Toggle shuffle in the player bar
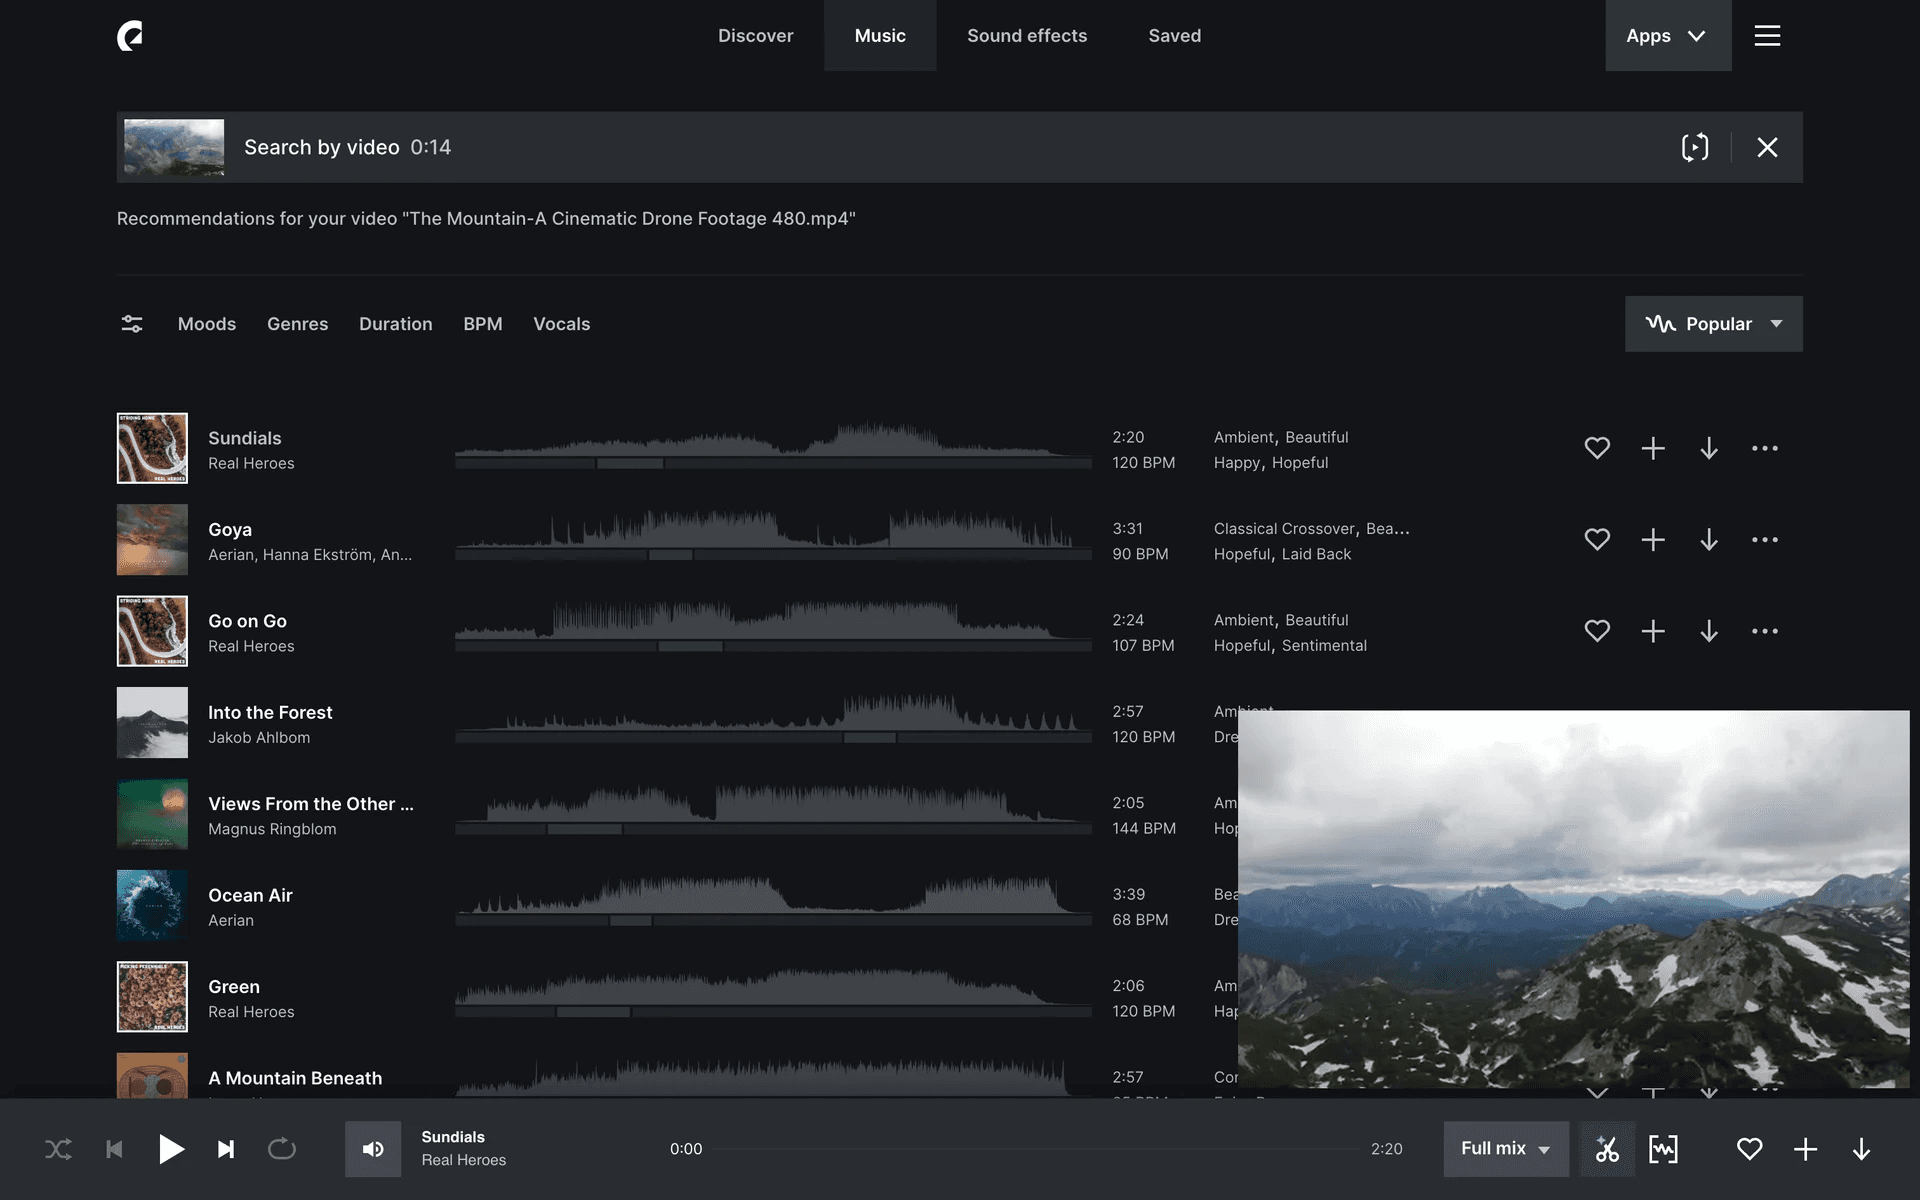Screen dimensions: 1920x1200 [58, 1149]
